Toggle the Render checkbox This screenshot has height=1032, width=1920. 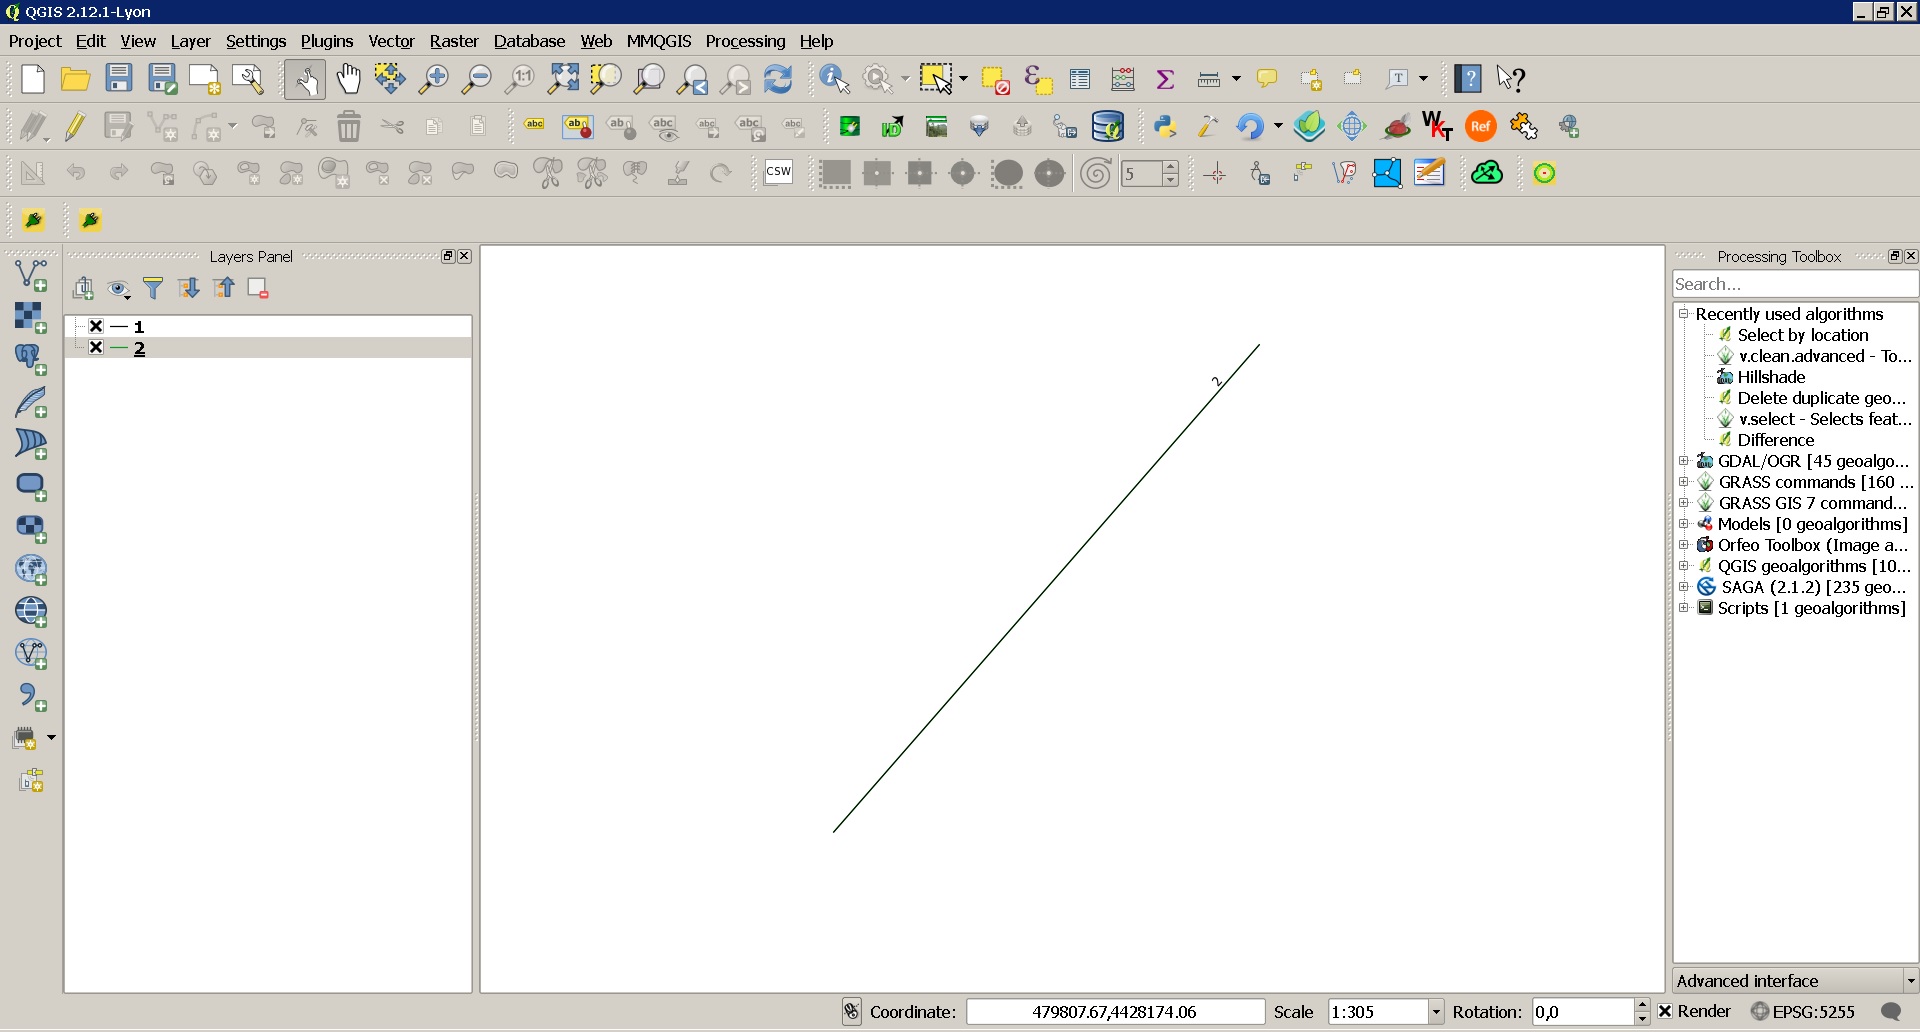(x=1665, y=1012)
